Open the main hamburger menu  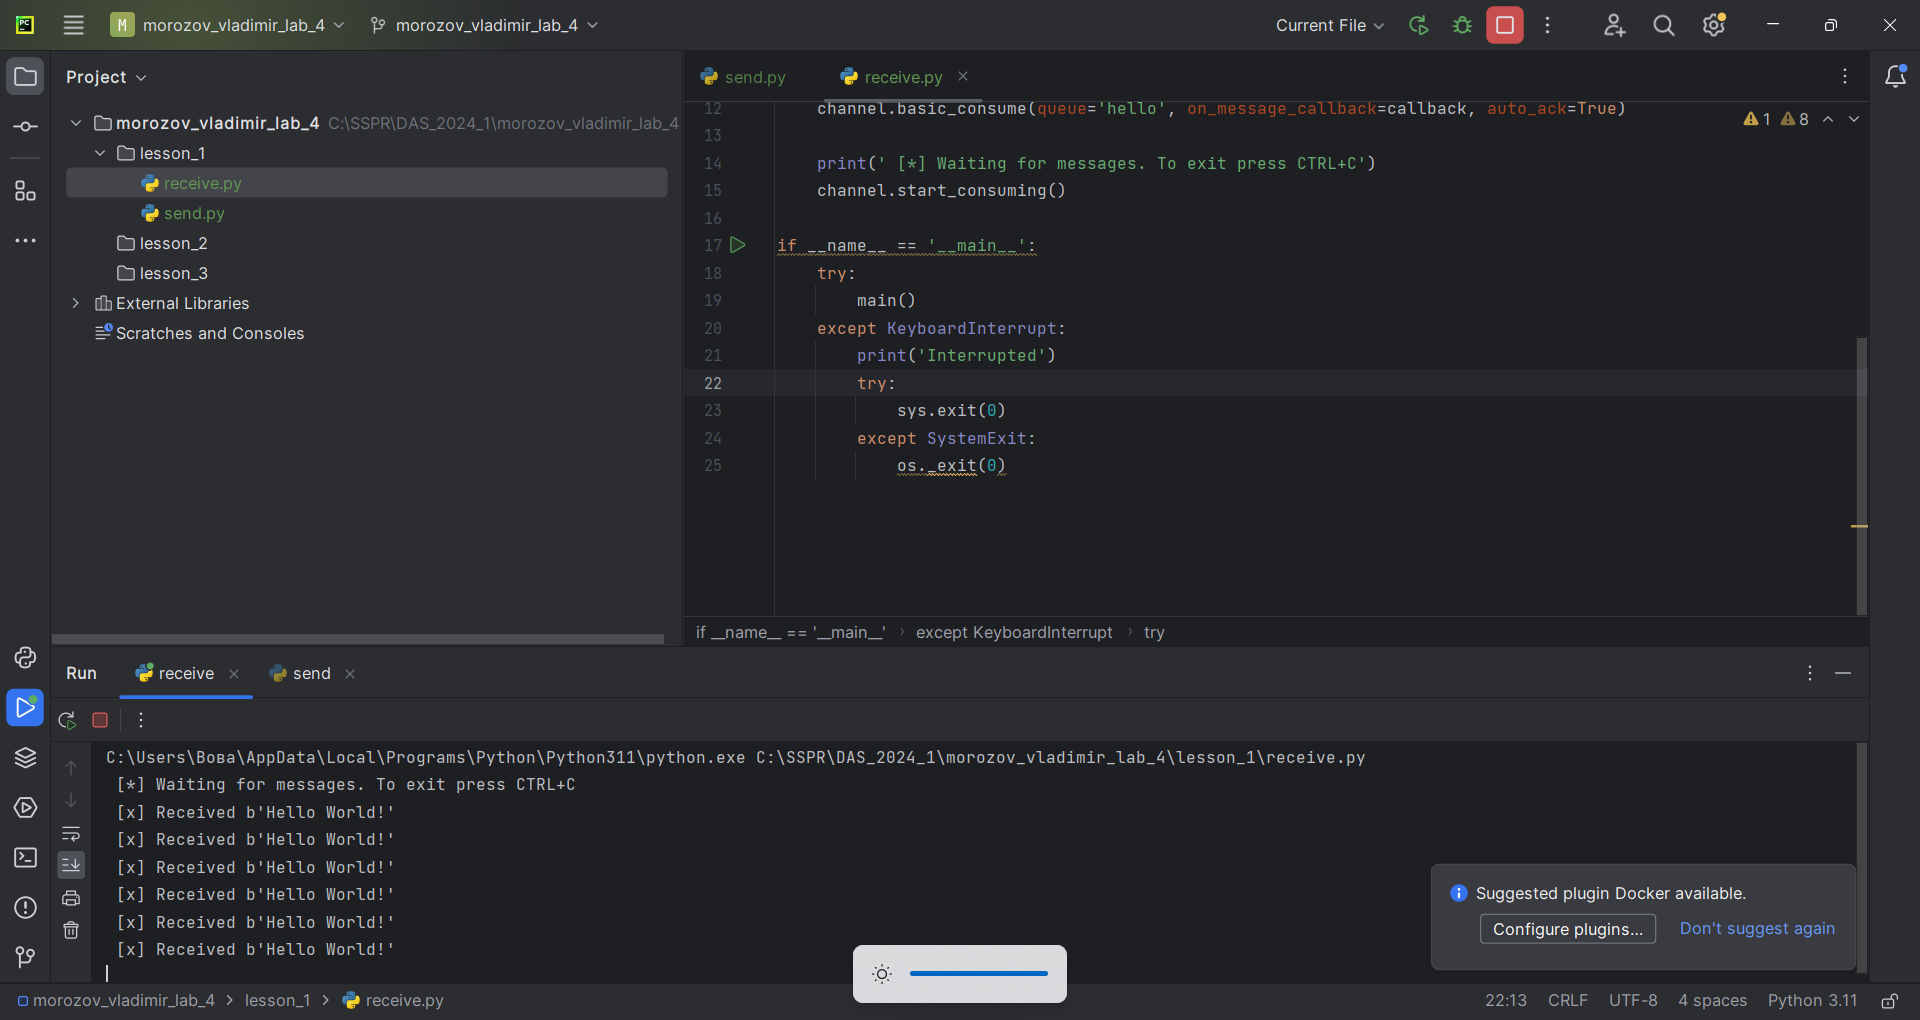click(73, 25)
